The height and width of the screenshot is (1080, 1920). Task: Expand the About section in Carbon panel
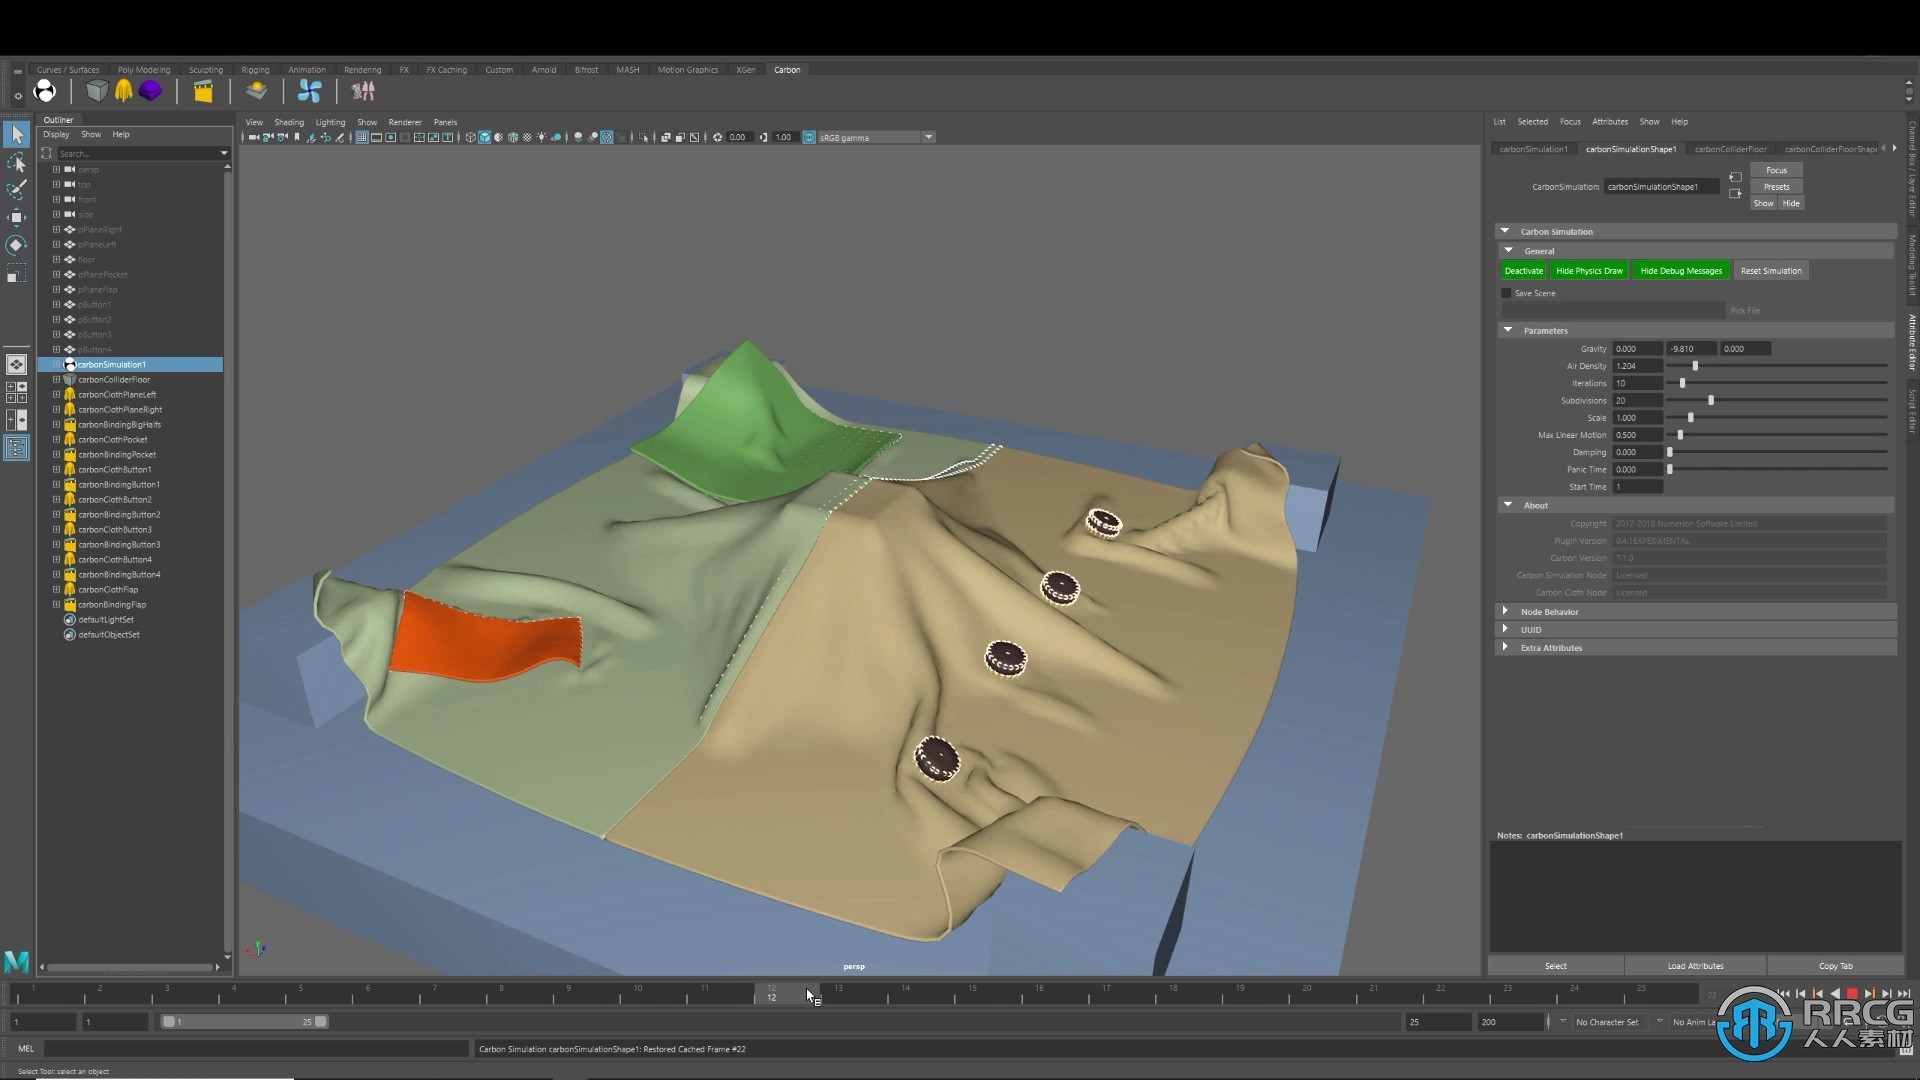pos(1509,504)
